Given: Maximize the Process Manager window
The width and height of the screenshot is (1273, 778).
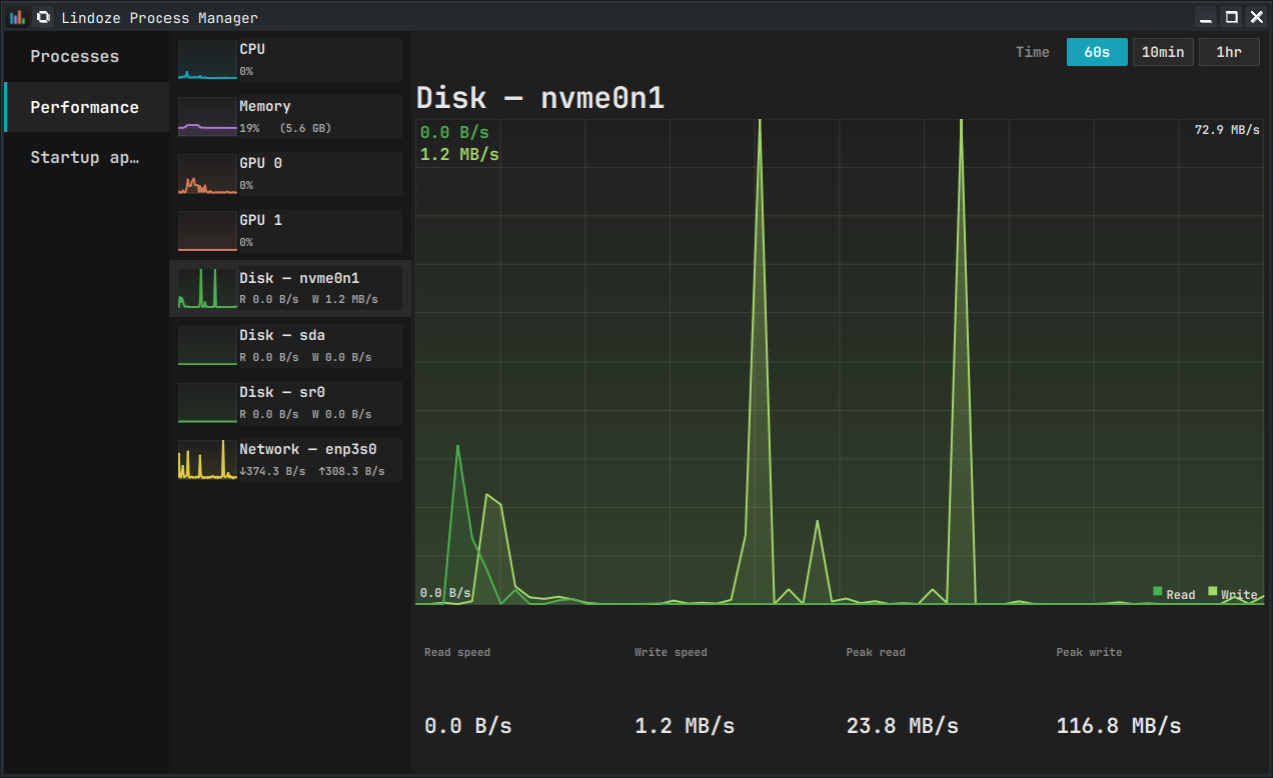Looking at the screenshot, I should point(1232,17).
